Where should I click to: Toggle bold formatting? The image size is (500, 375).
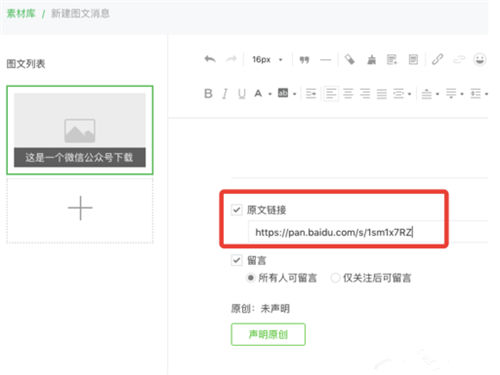click(208, 94)
